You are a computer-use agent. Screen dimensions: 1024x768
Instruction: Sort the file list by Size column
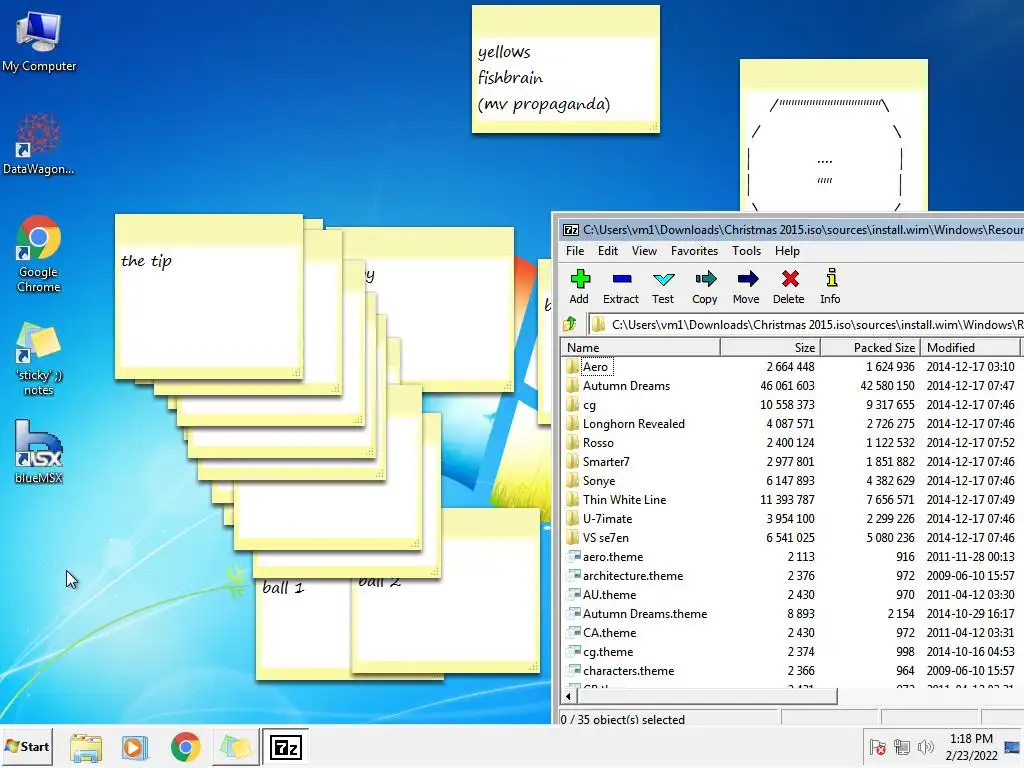770,347
